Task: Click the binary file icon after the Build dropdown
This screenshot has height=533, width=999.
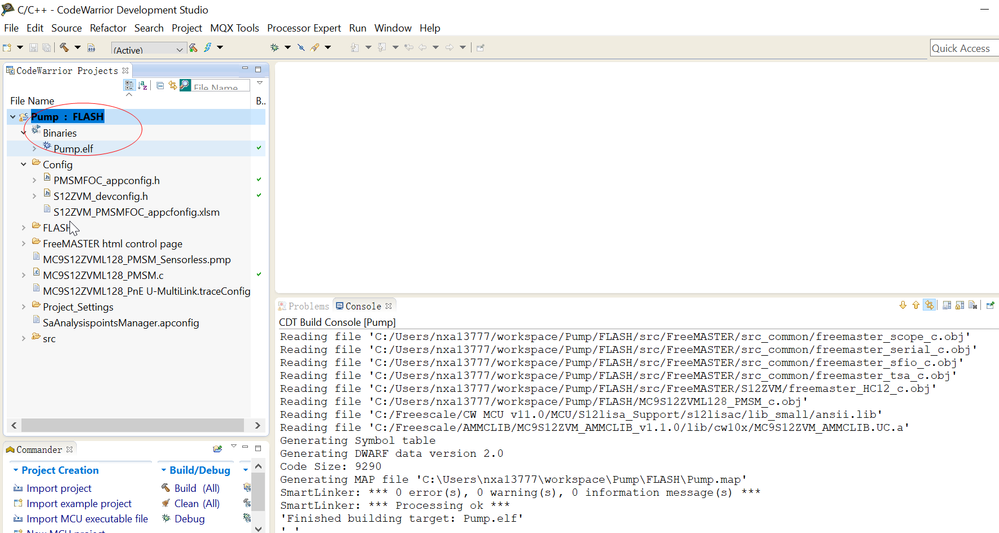Action: click(x=91, y=48)
